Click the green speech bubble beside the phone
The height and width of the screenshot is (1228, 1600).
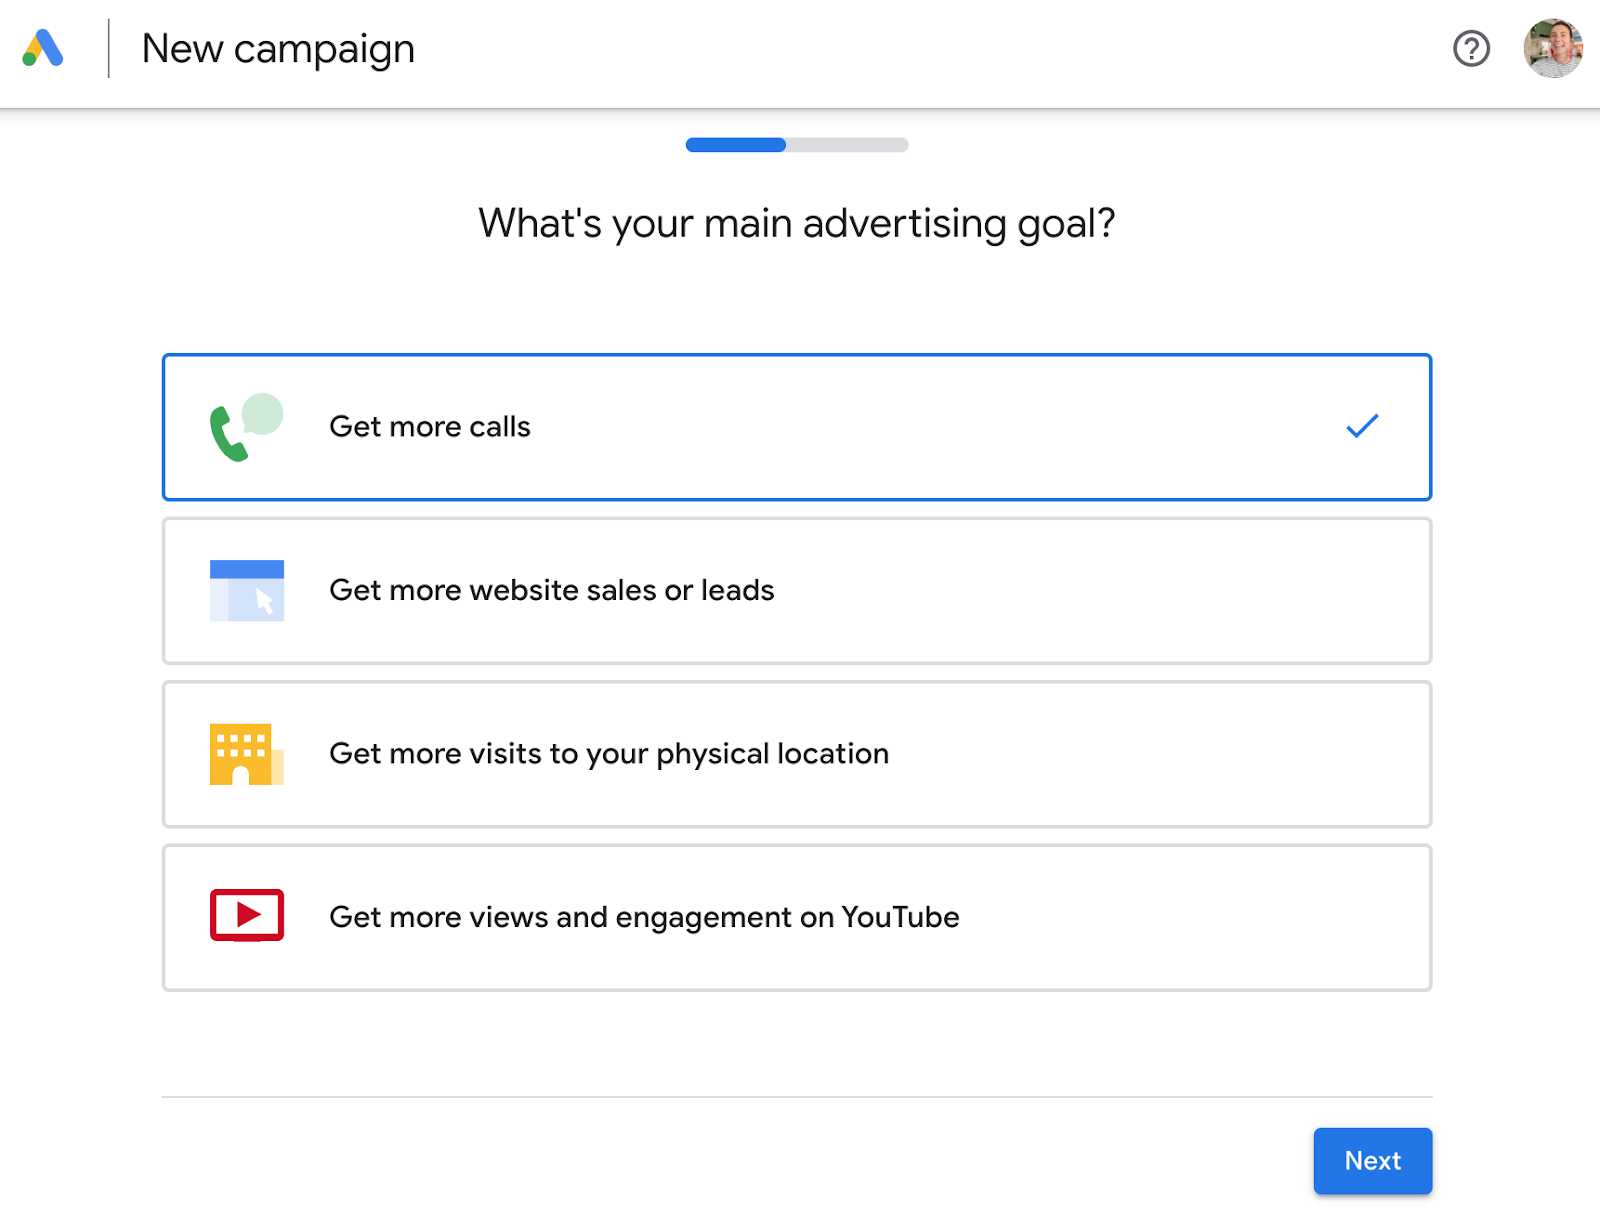(262, 412)
